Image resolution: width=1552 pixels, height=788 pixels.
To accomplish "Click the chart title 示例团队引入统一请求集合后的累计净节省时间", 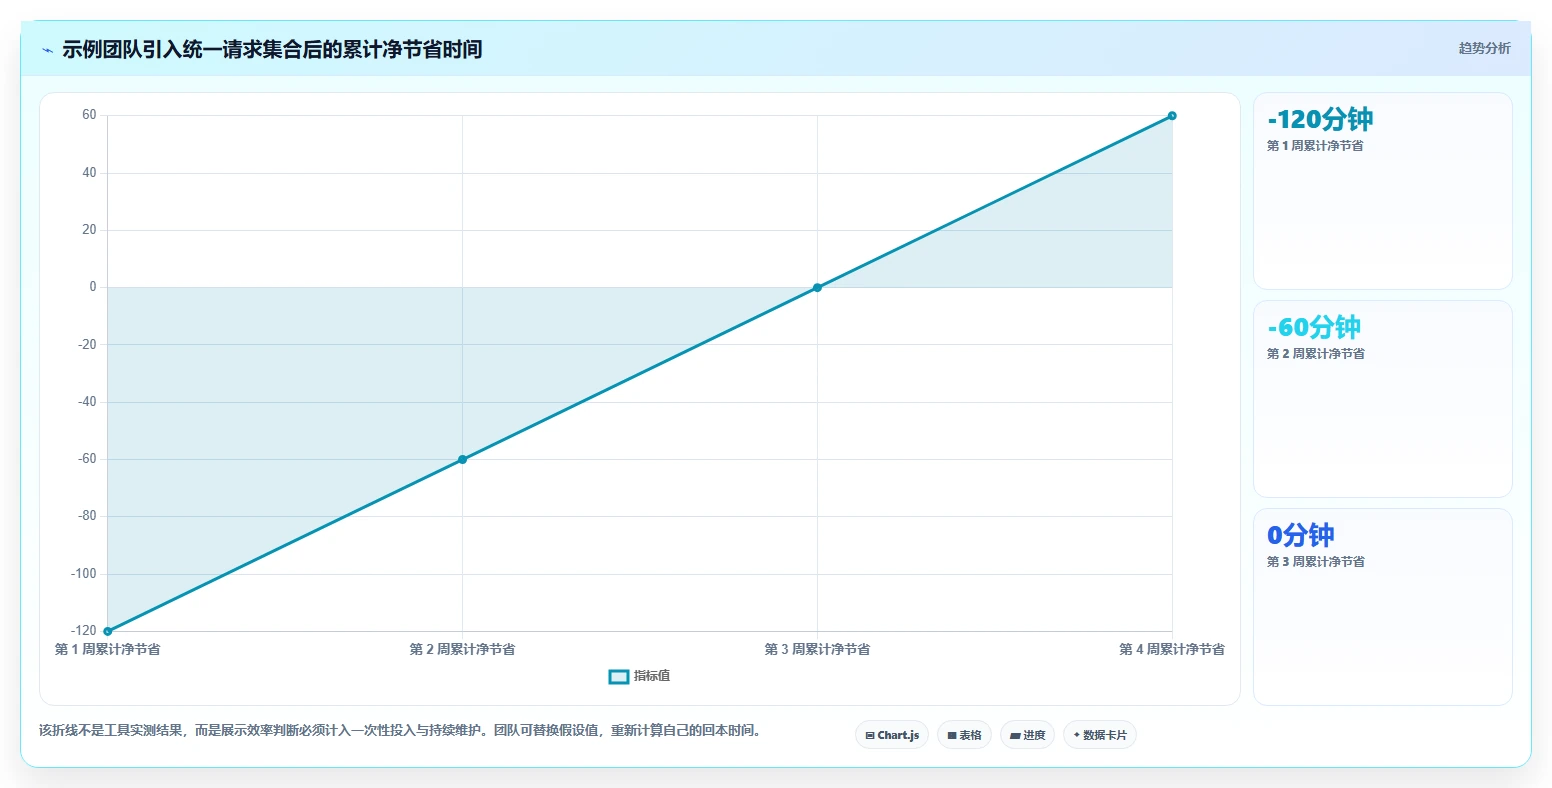I will click(x=272, y=49).
